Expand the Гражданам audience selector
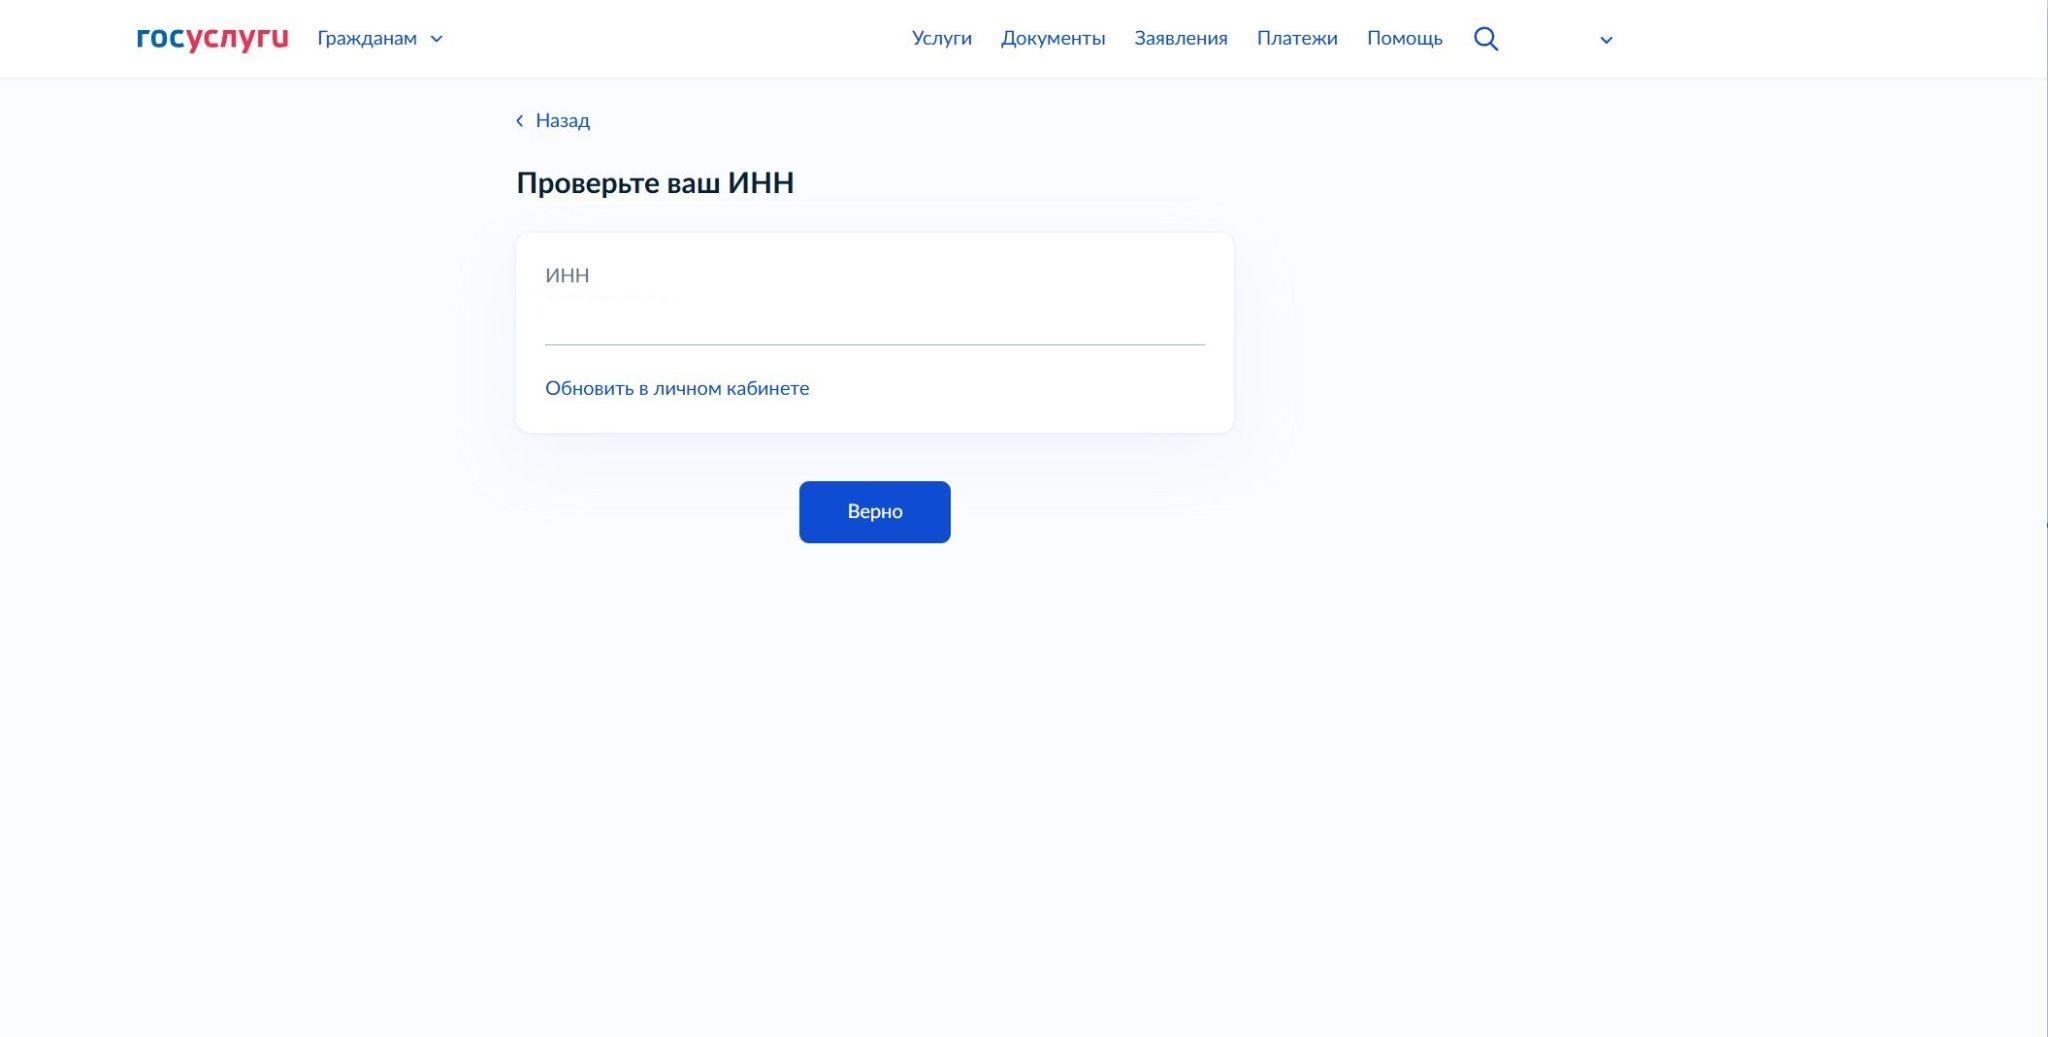Viewport: 2048px width, 1037px height. (x=367, y=39)
